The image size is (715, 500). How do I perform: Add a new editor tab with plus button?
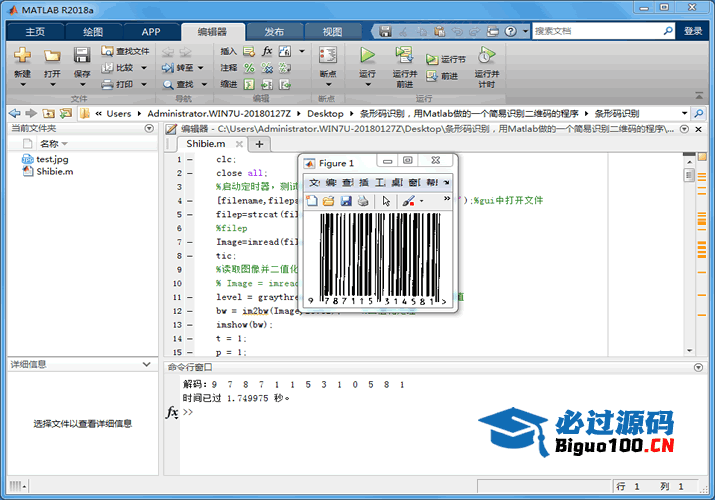tap(259, 144)
